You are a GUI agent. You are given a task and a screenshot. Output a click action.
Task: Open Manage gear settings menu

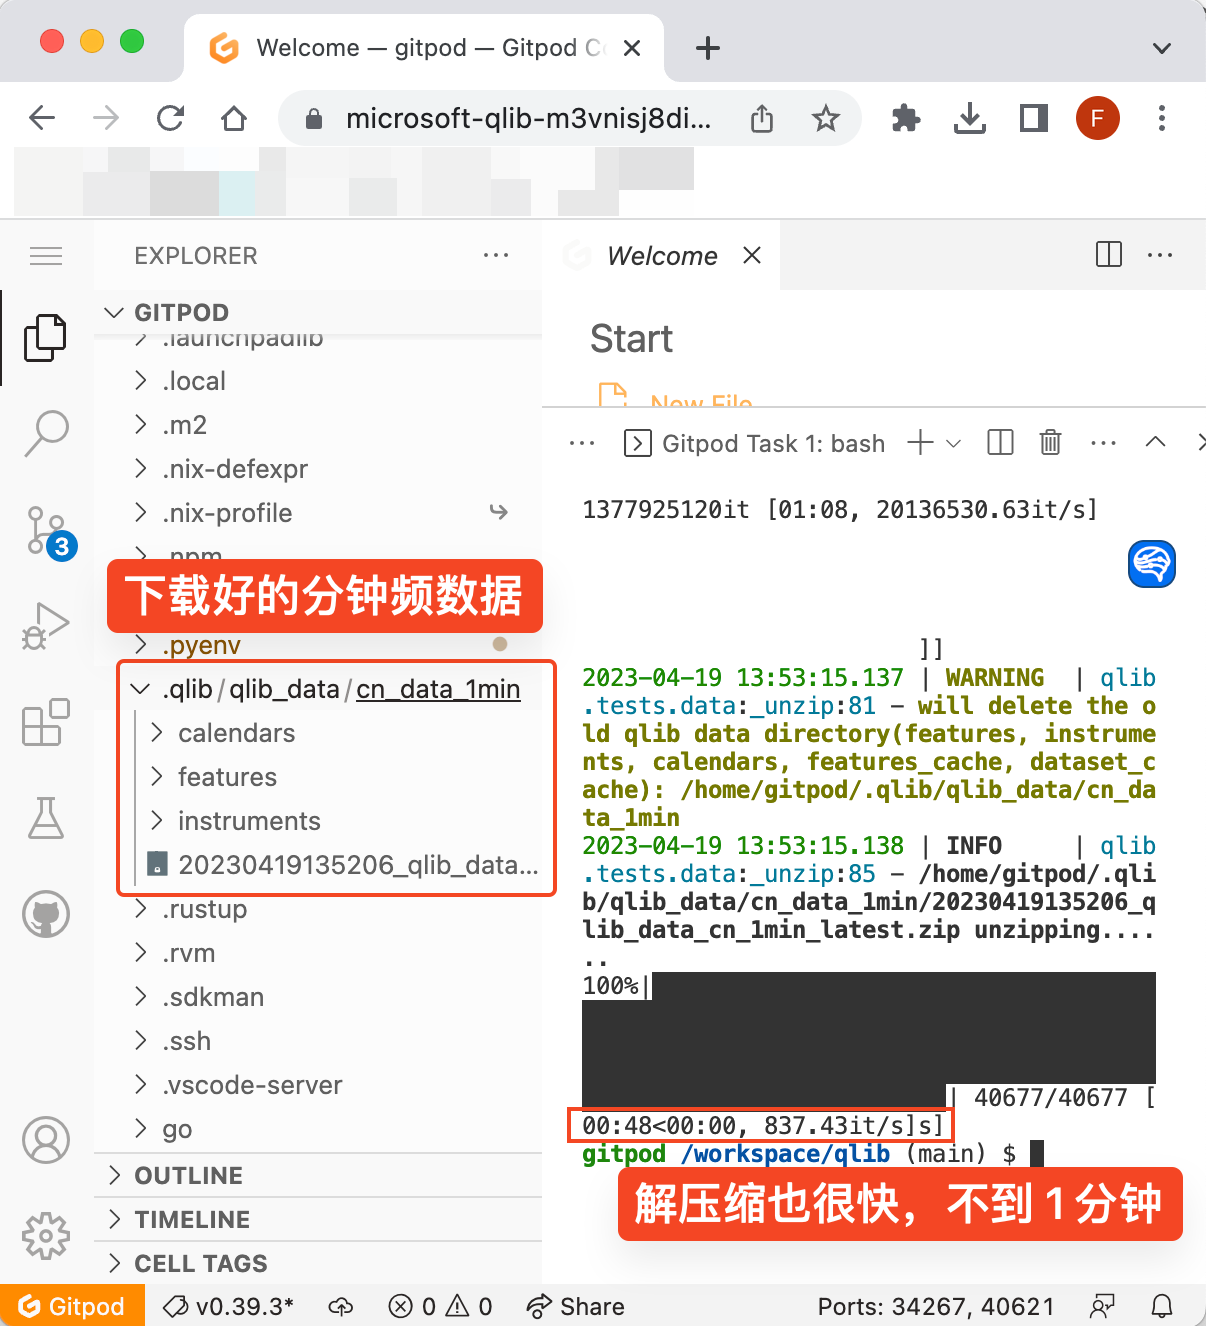coord(46,1236)
